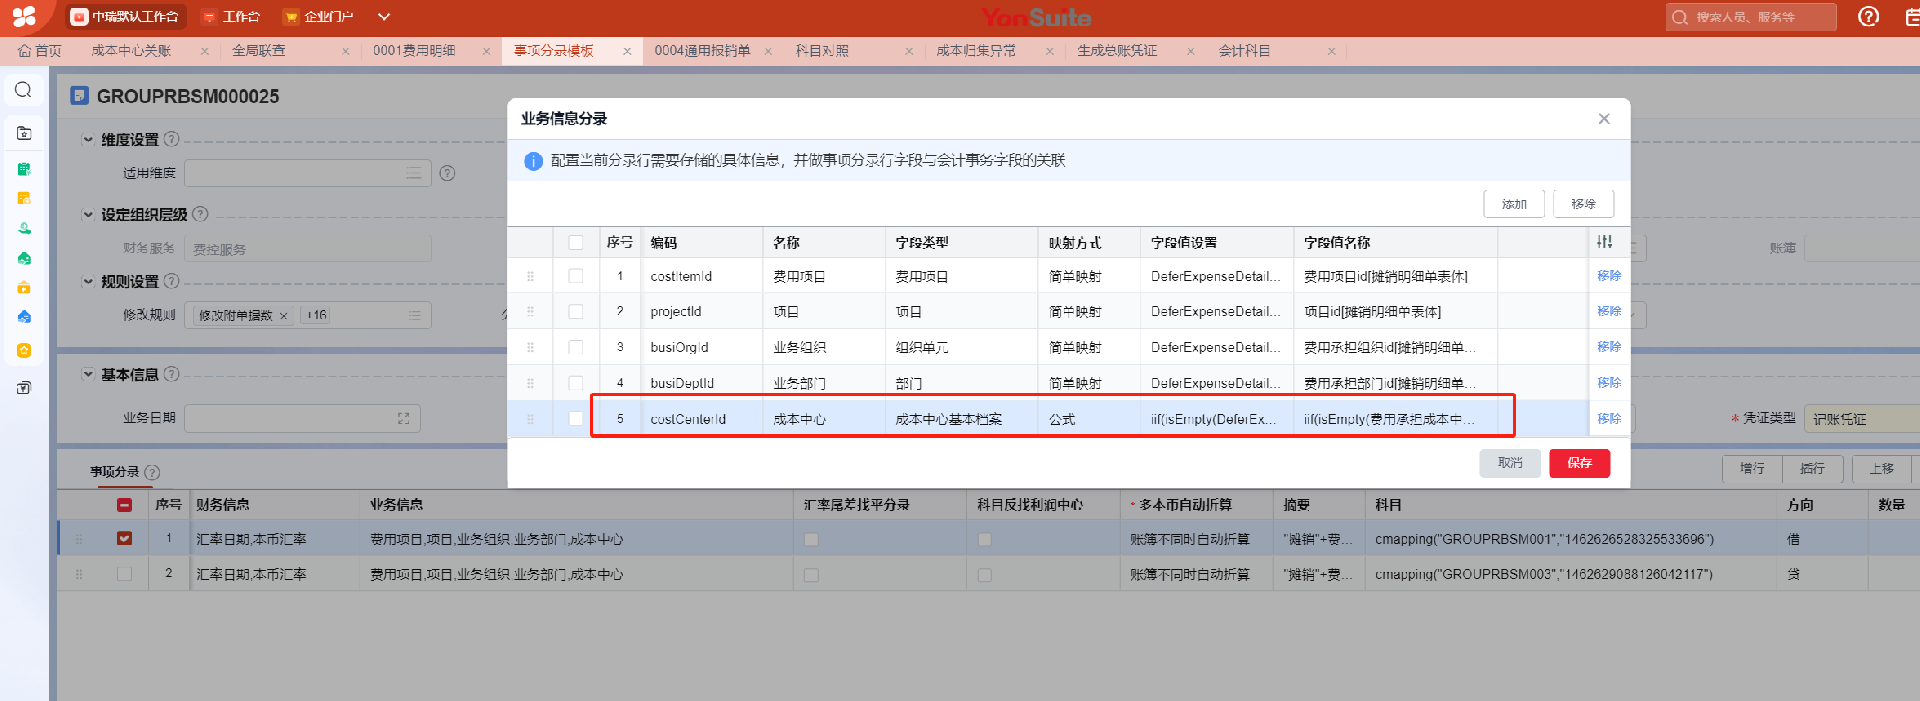Viewport: 1920px width, 701px height.
Task: Click 移除 link for projectId row
Action: point(1608,311)
